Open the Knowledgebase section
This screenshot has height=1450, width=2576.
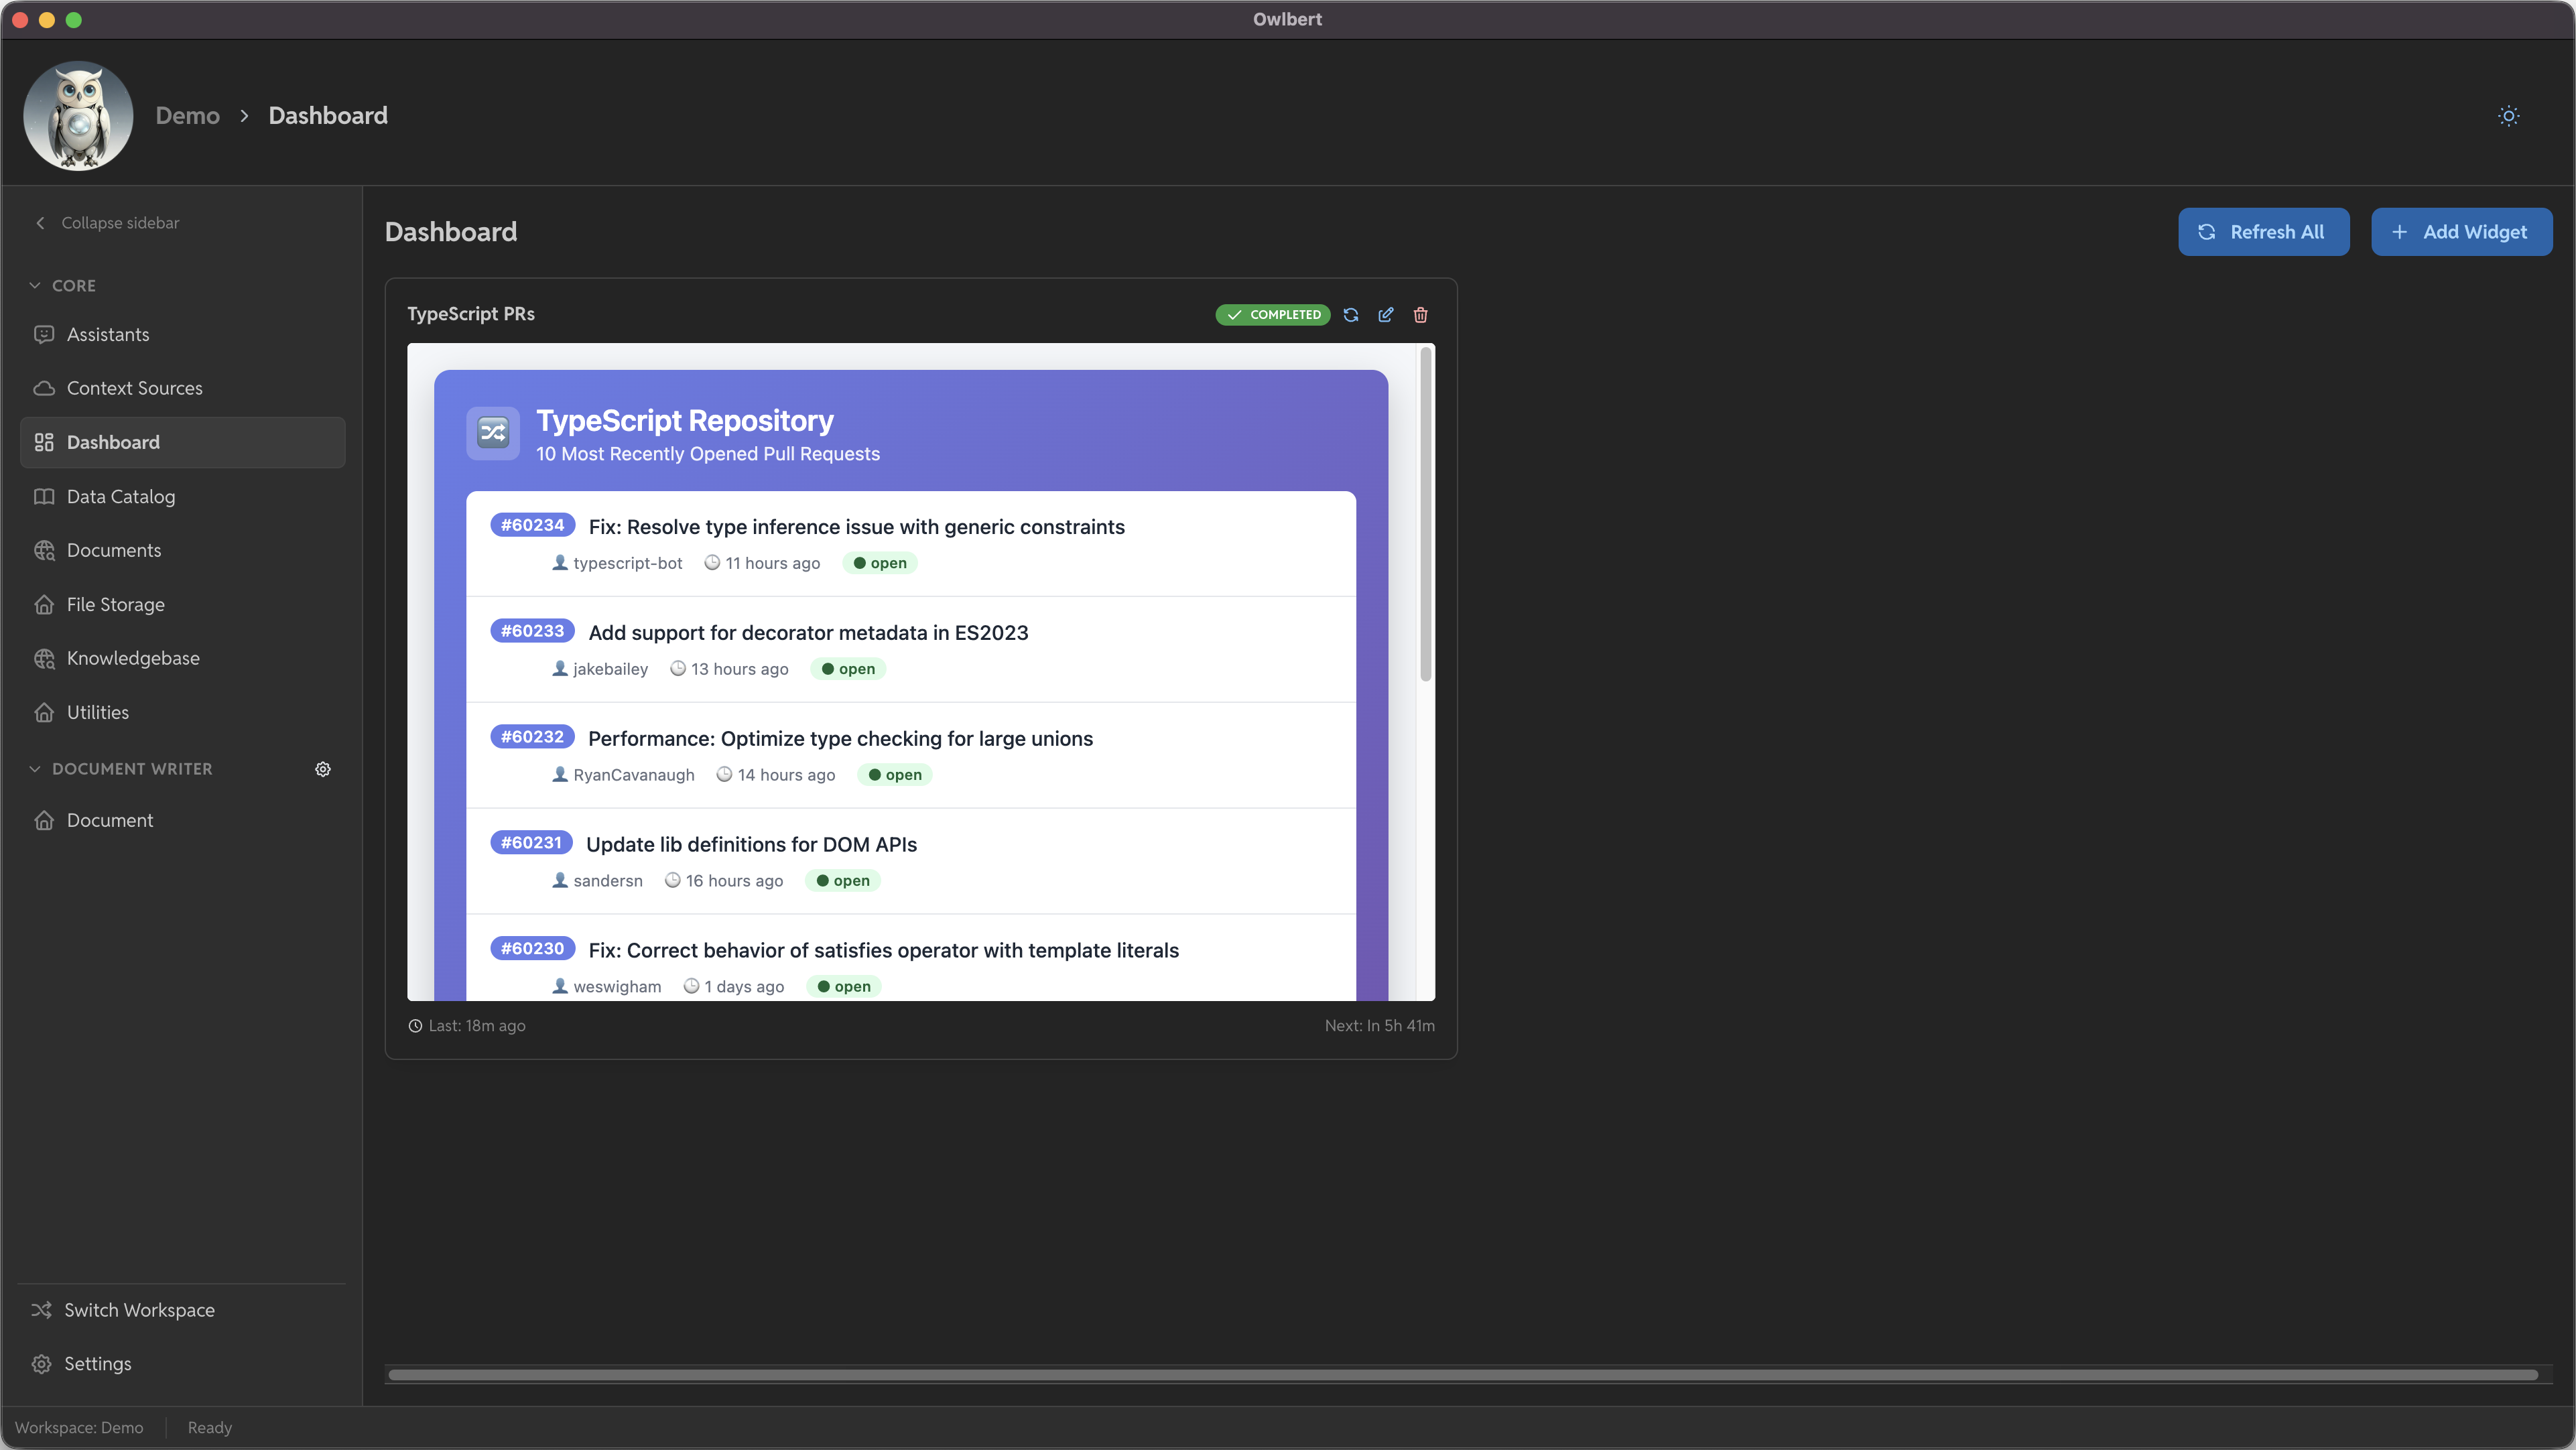[133, 658]
